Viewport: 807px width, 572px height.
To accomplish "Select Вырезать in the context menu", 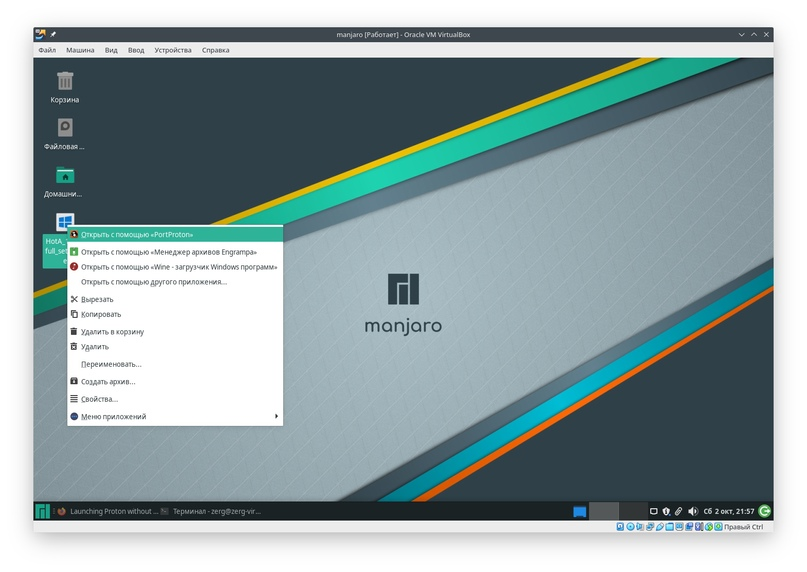I will [175, 299].
